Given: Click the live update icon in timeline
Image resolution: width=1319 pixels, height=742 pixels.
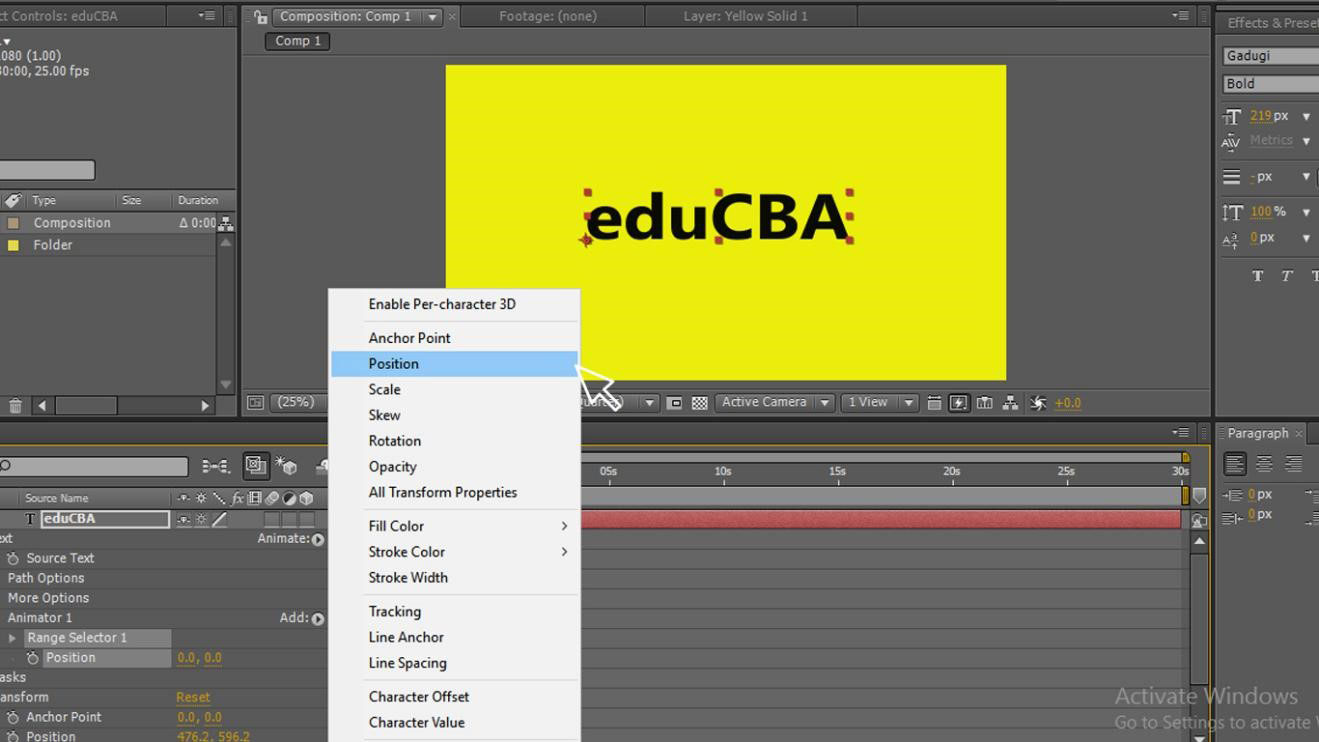Looking at the screenshot, I should (256, 465).
